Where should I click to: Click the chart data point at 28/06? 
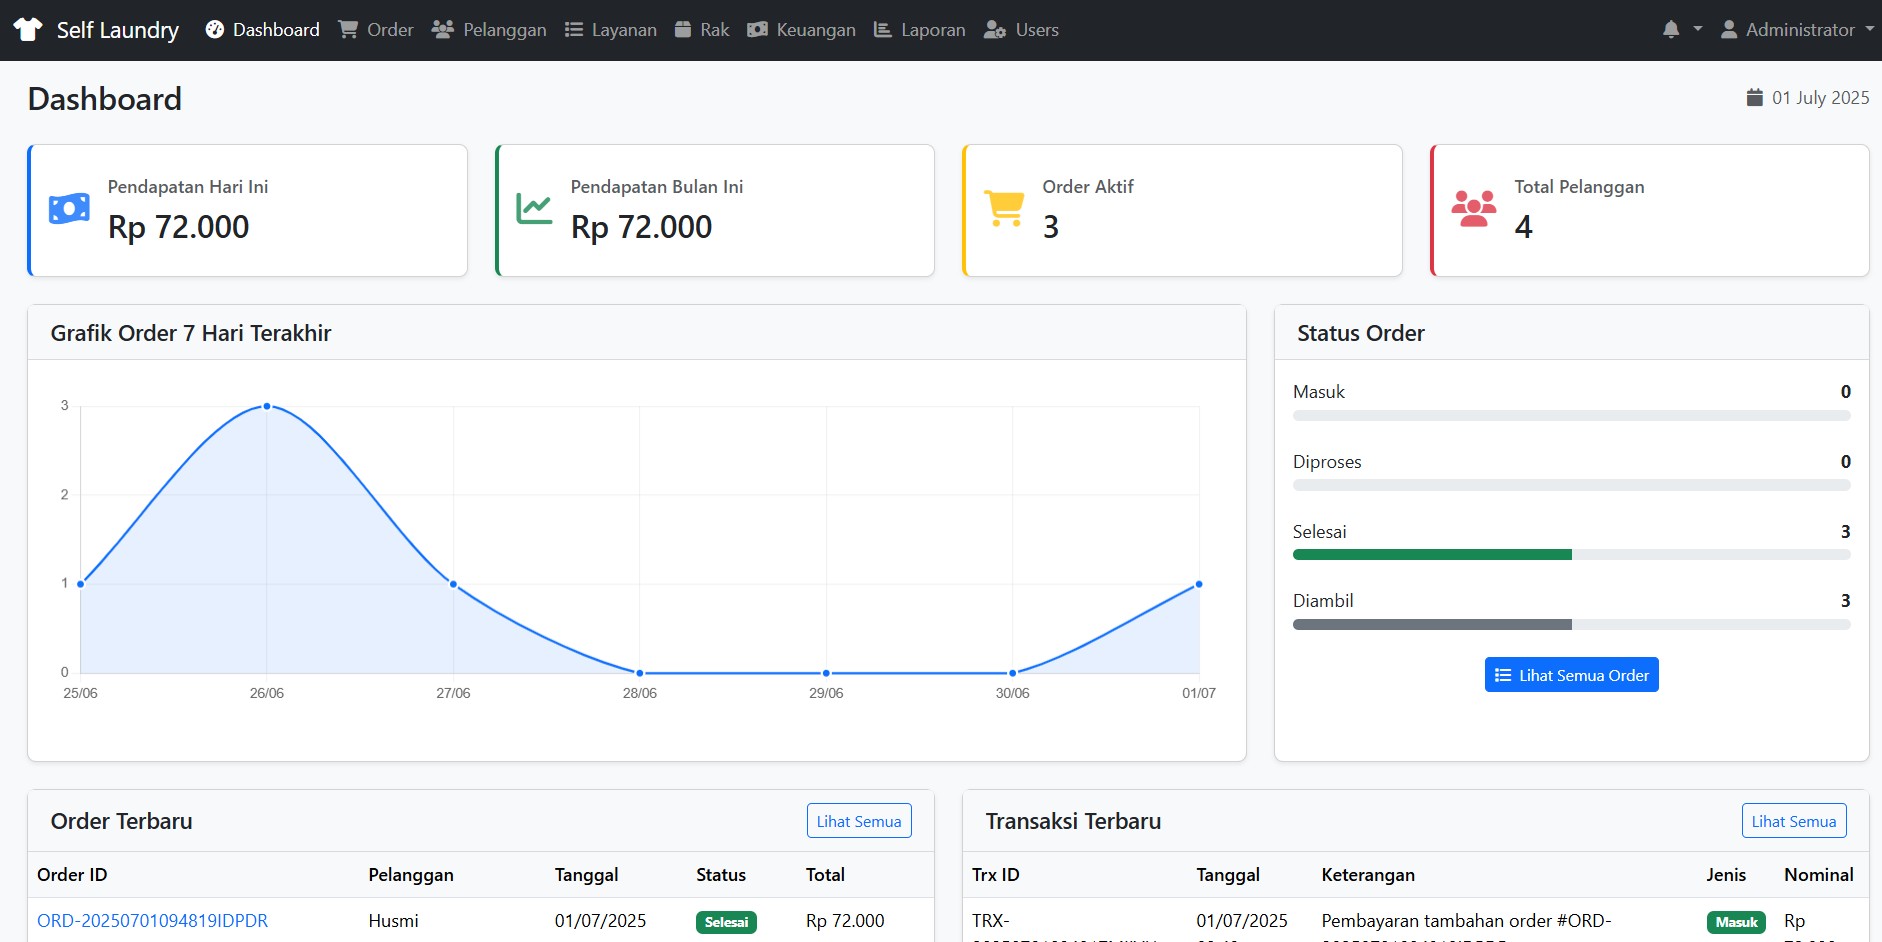640,673
